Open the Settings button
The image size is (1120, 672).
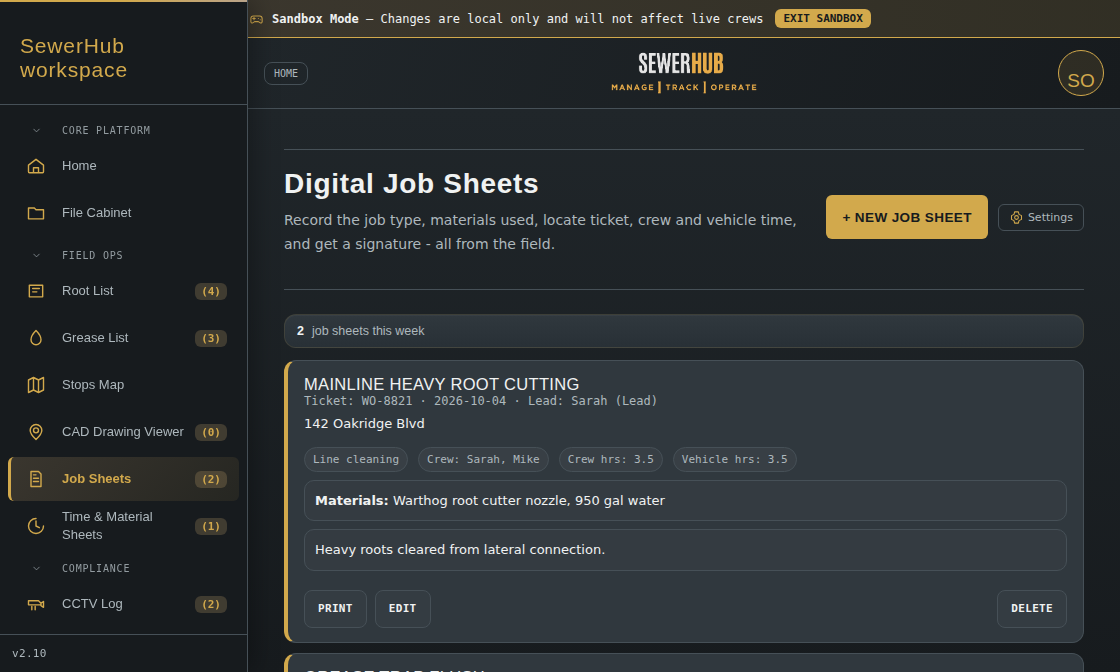[x=1041, y=217]
